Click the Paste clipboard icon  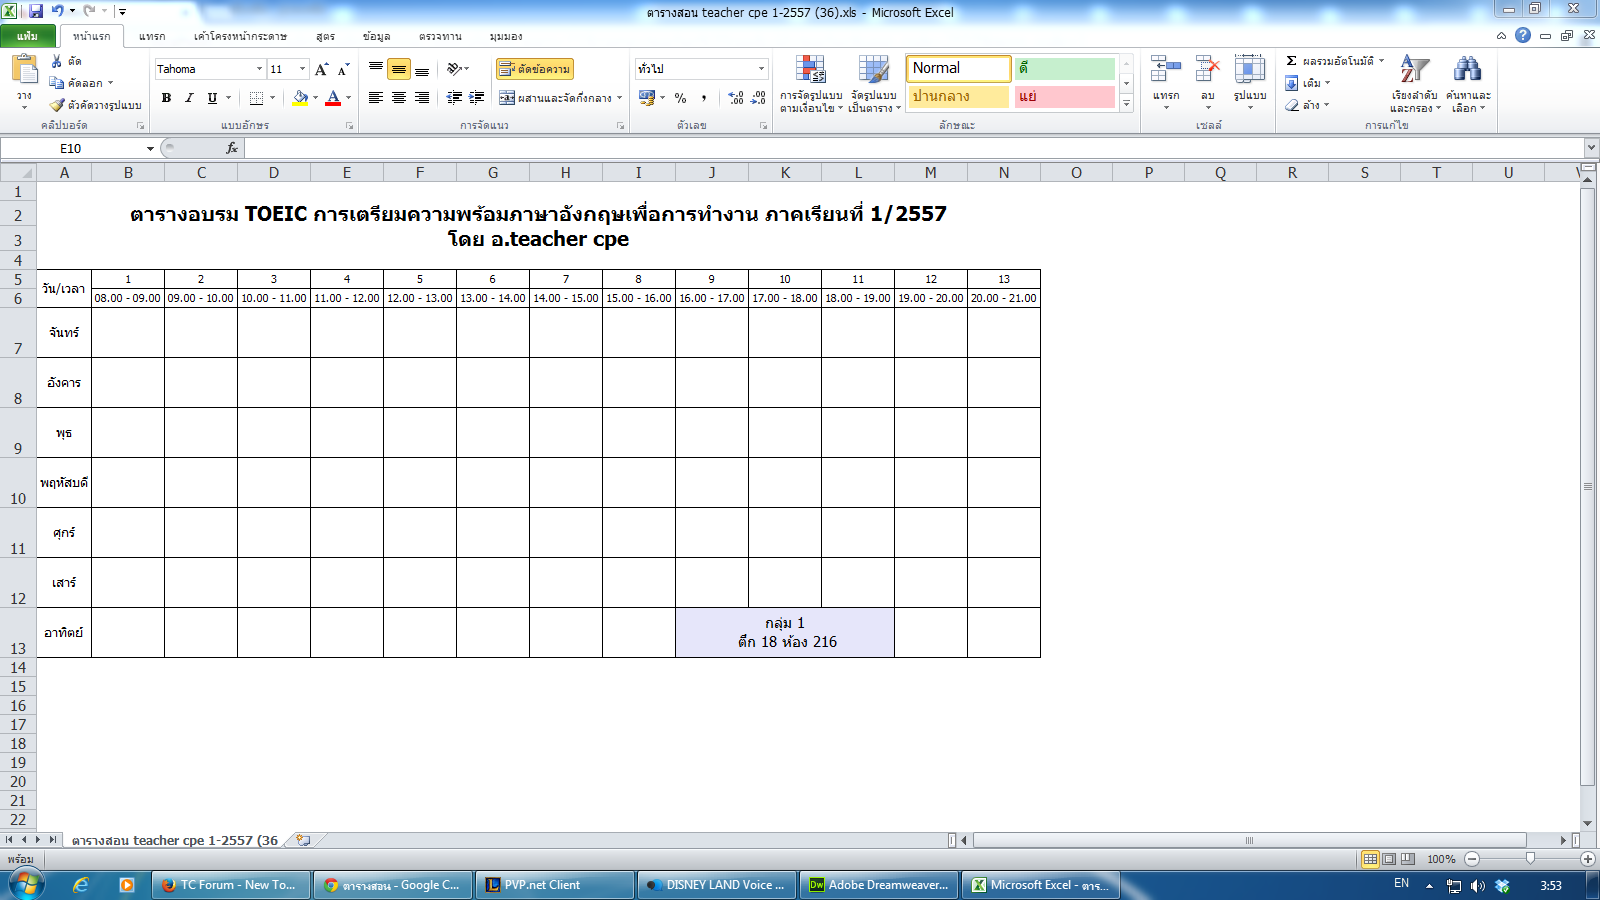pyautogui.click(x=24, y=70)
